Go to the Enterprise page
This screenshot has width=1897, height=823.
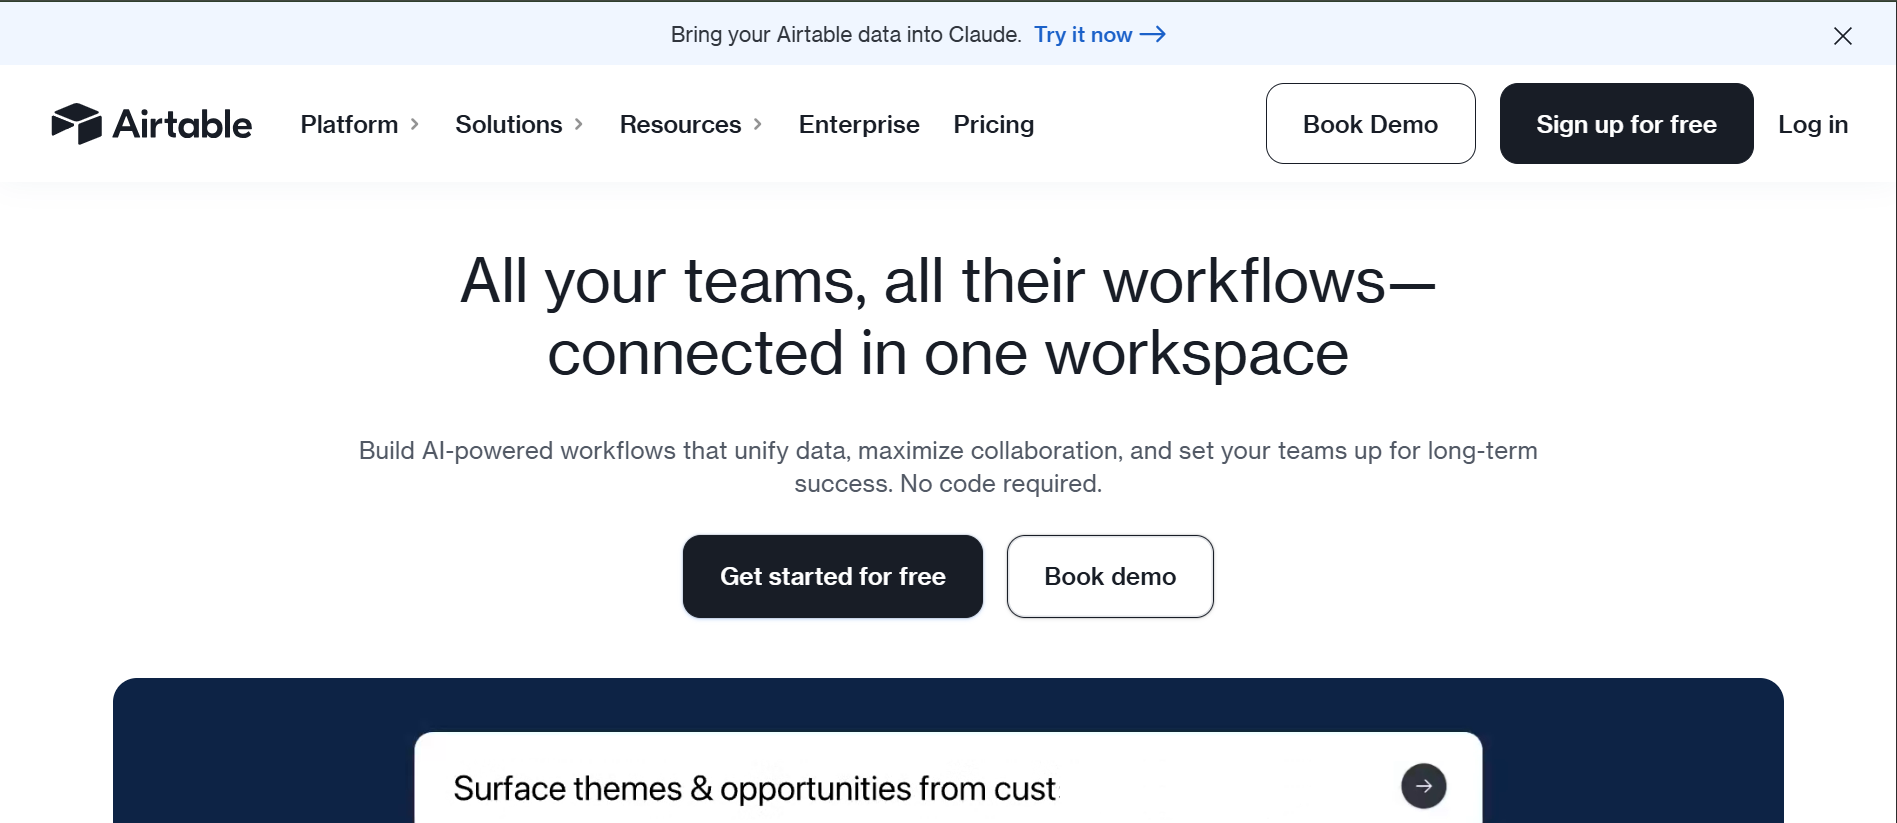pos(859,124)
